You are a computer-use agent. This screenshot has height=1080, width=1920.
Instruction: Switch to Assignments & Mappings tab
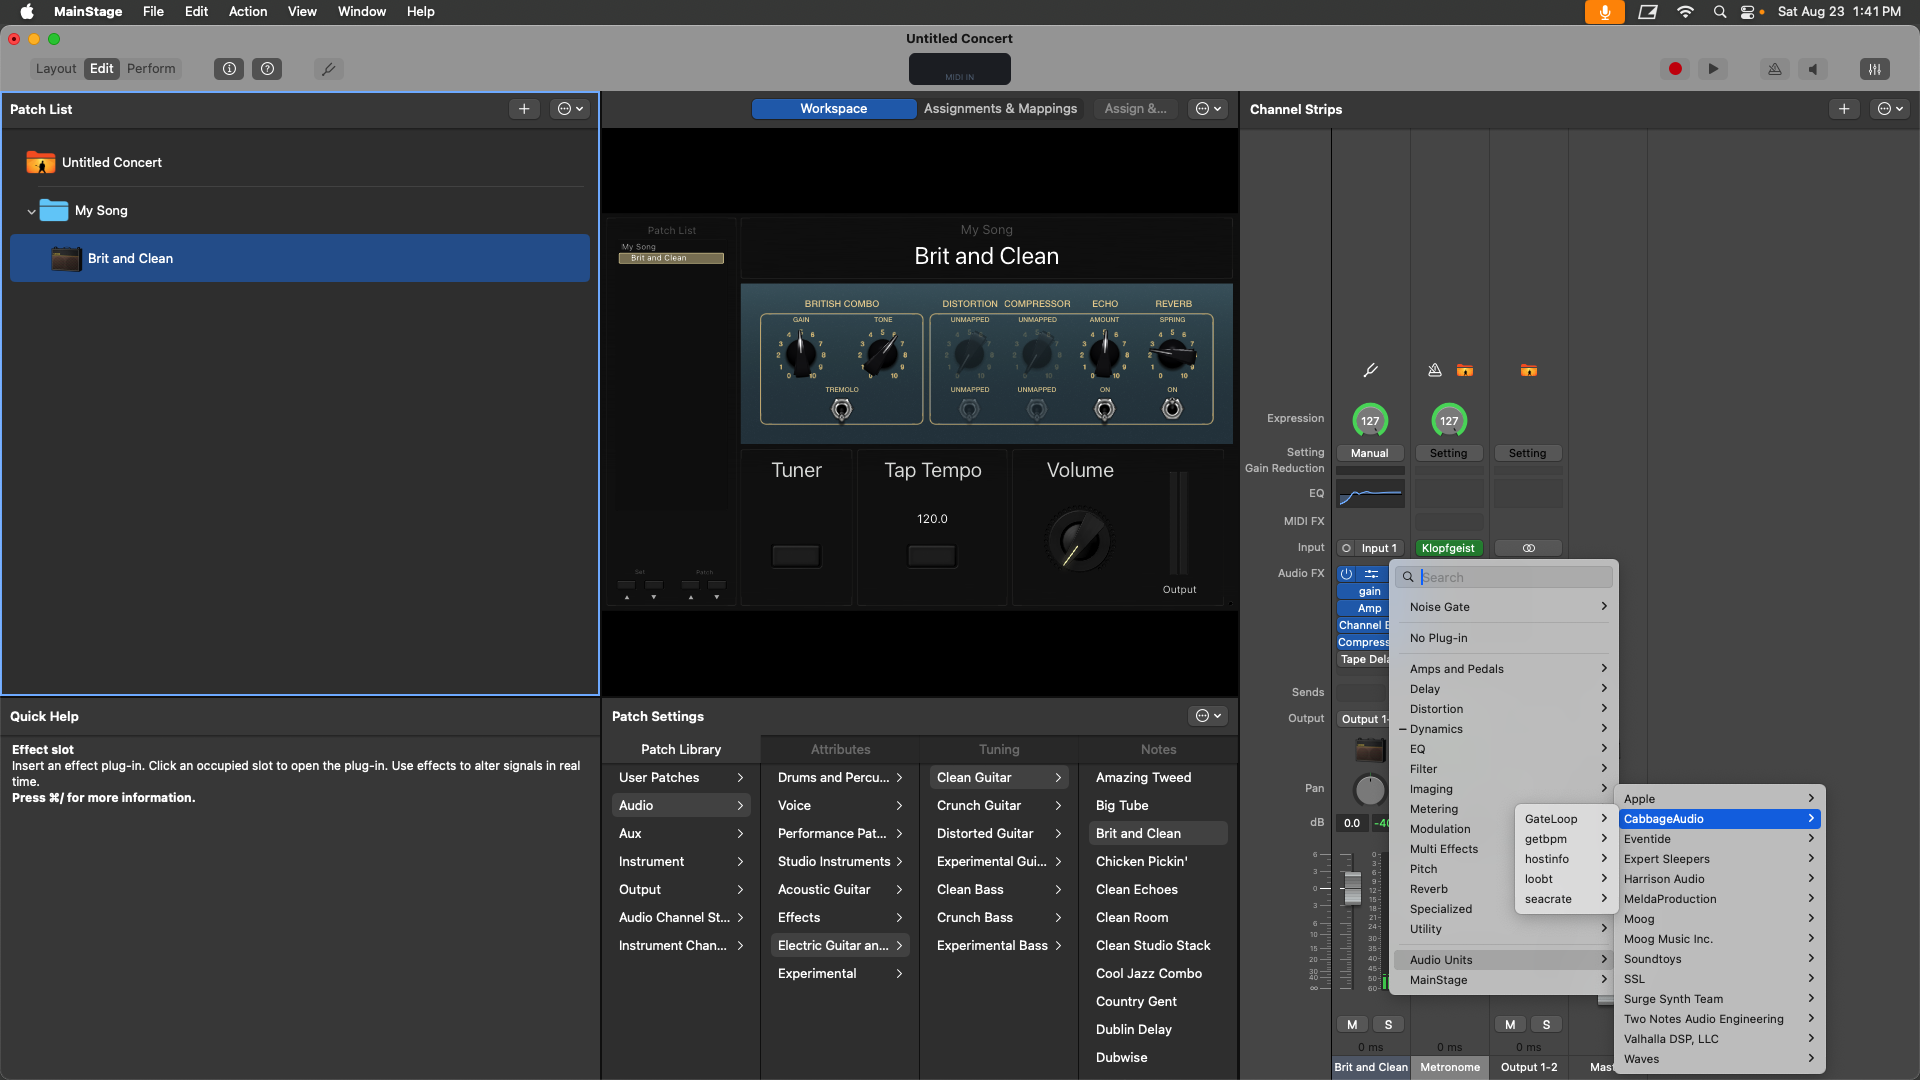(x=1000, y=109)
